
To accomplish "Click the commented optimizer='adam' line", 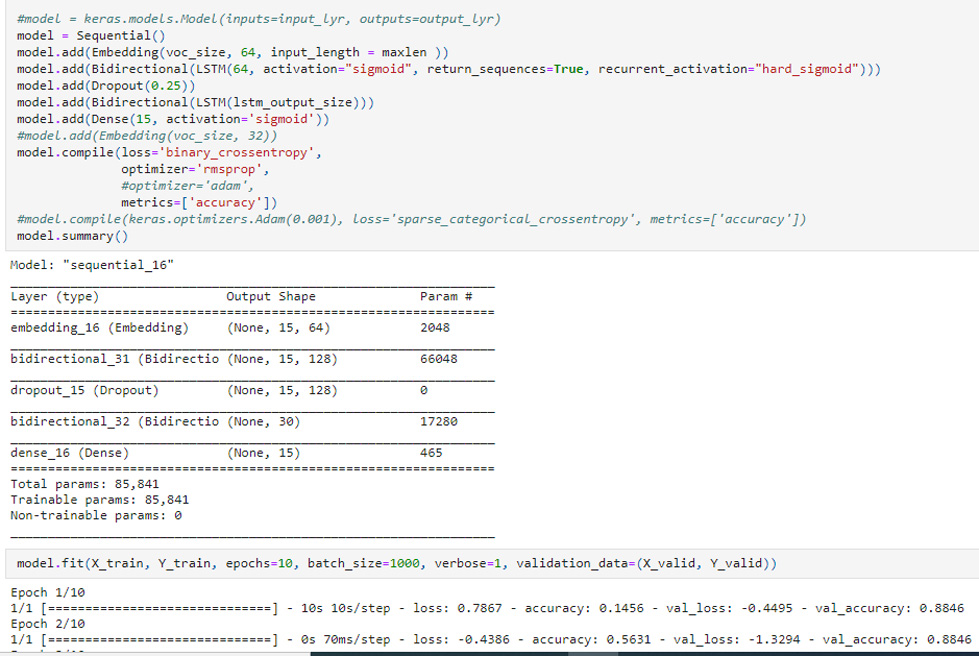I will click(x=187, y=186).
